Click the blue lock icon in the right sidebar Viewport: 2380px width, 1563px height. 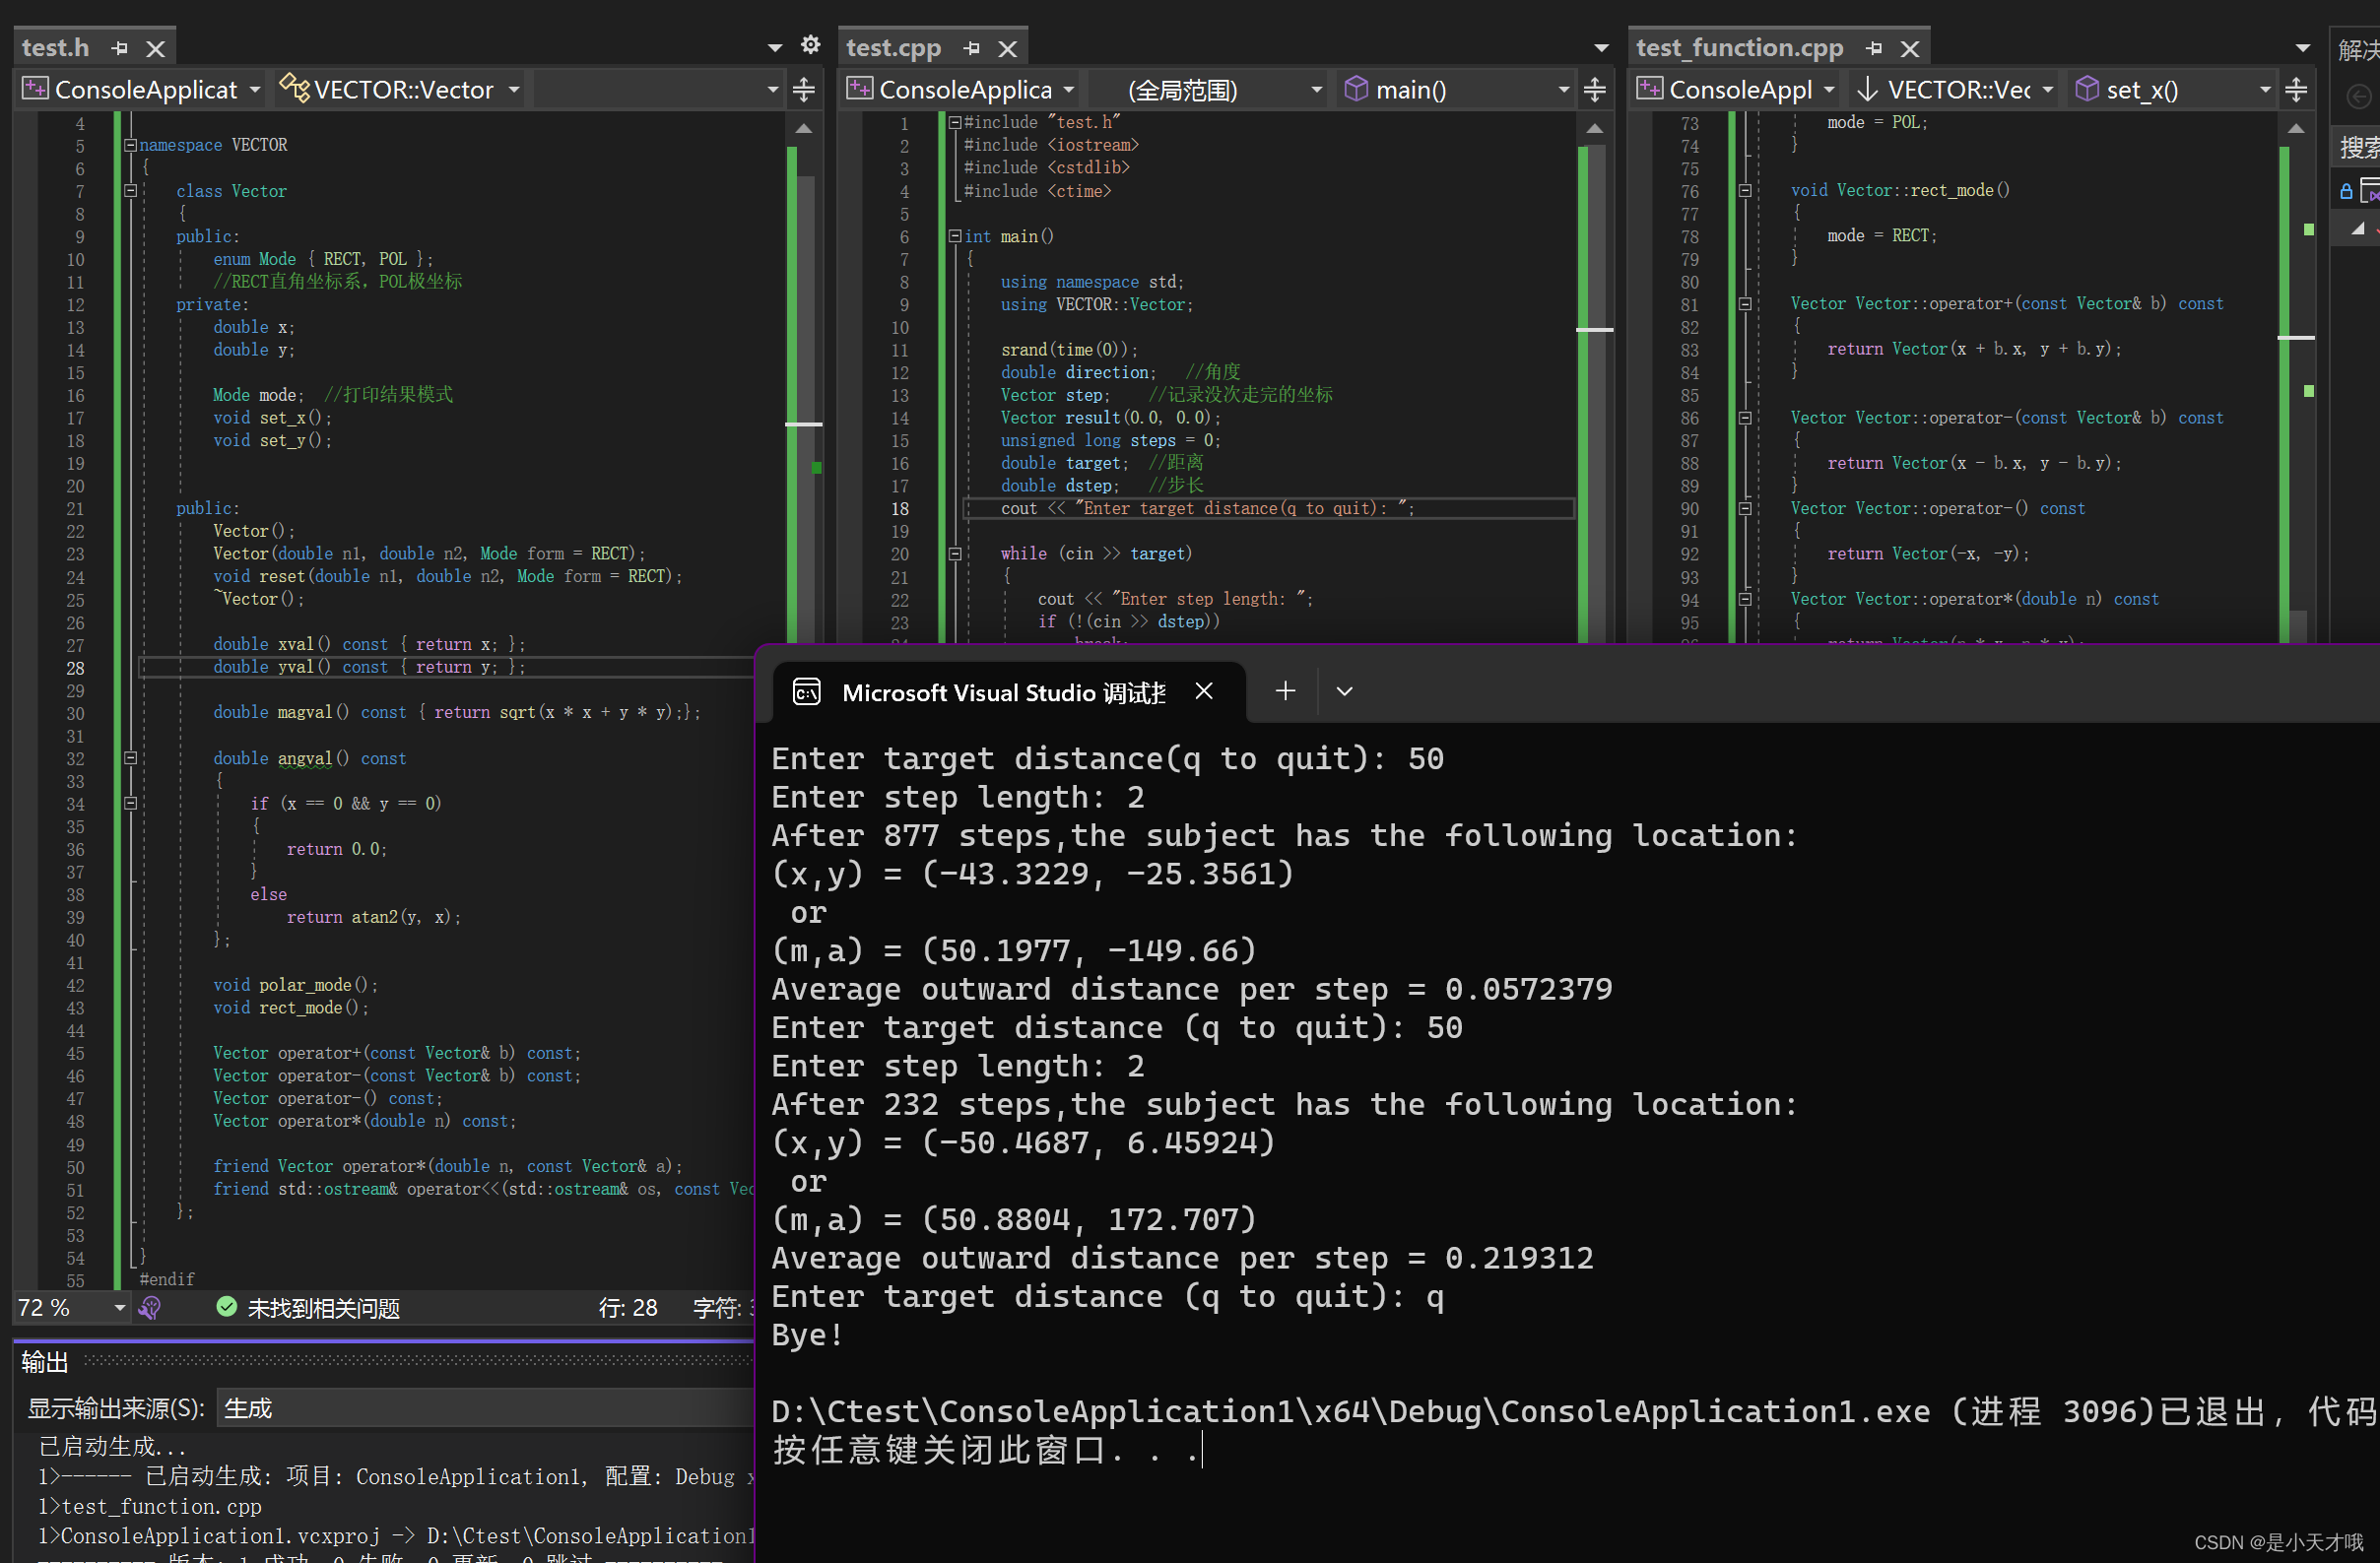(2347, 190)
